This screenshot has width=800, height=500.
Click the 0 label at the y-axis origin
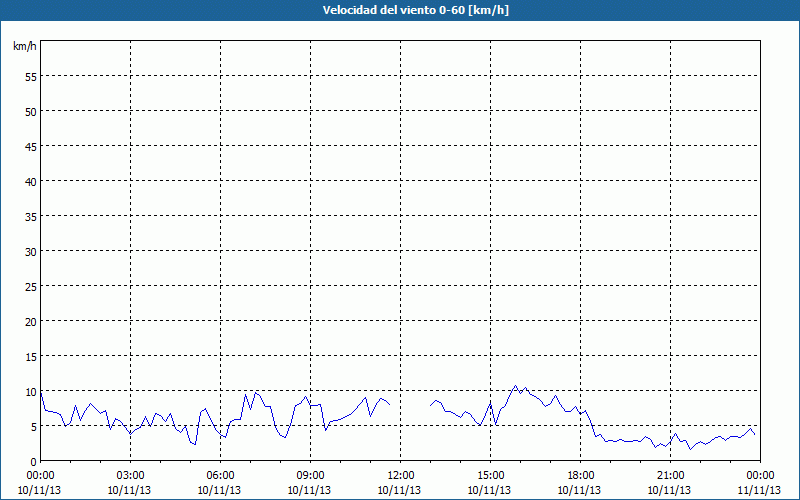34,461
